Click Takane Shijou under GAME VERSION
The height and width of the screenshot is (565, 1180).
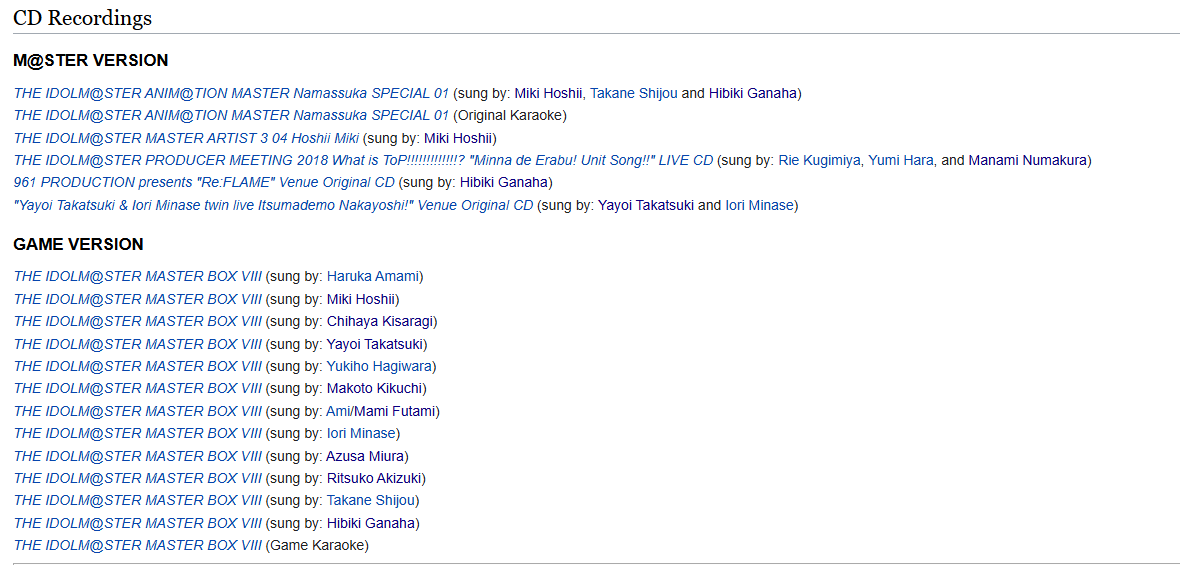(x=370, y=500)
